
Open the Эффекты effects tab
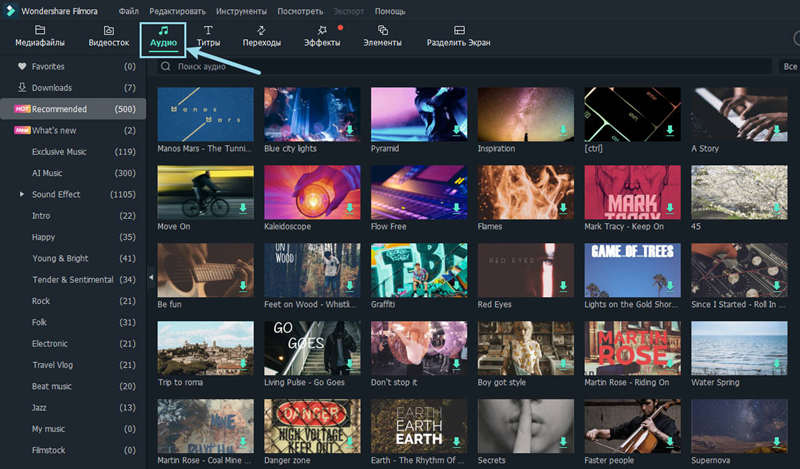[322, 36]
